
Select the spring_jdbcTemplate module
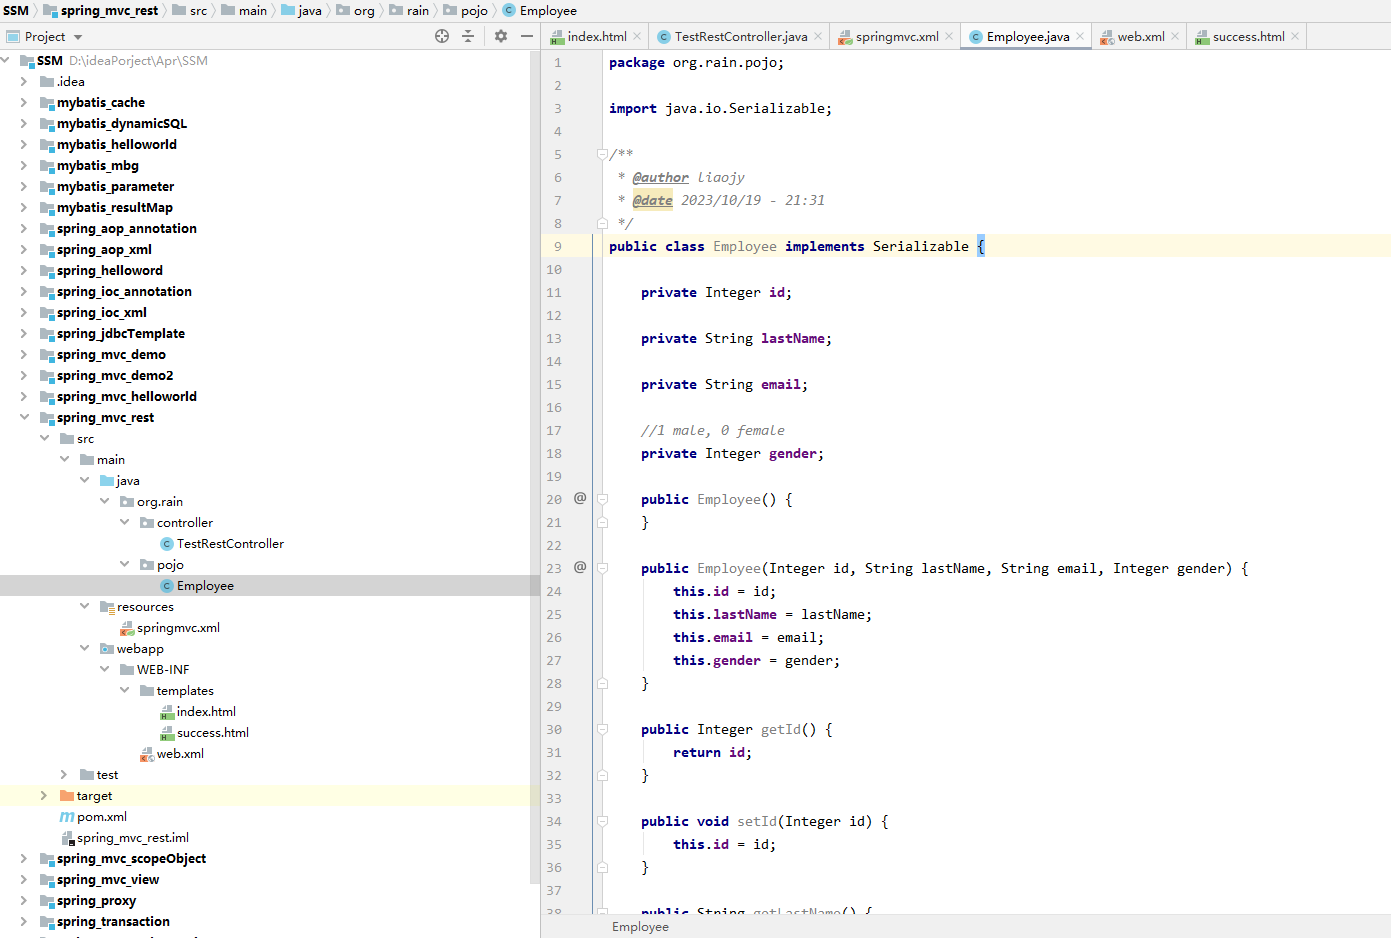coord(121,334)
